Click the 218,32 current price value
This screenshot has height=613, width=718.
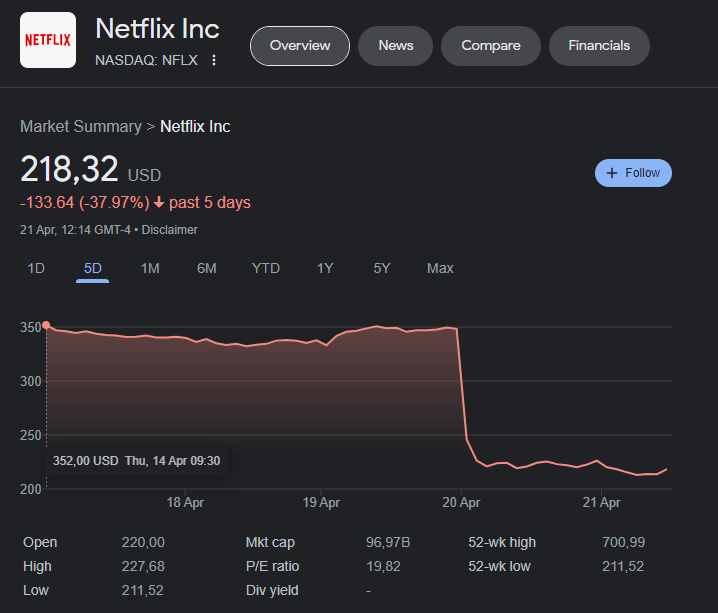click(69, 169)
